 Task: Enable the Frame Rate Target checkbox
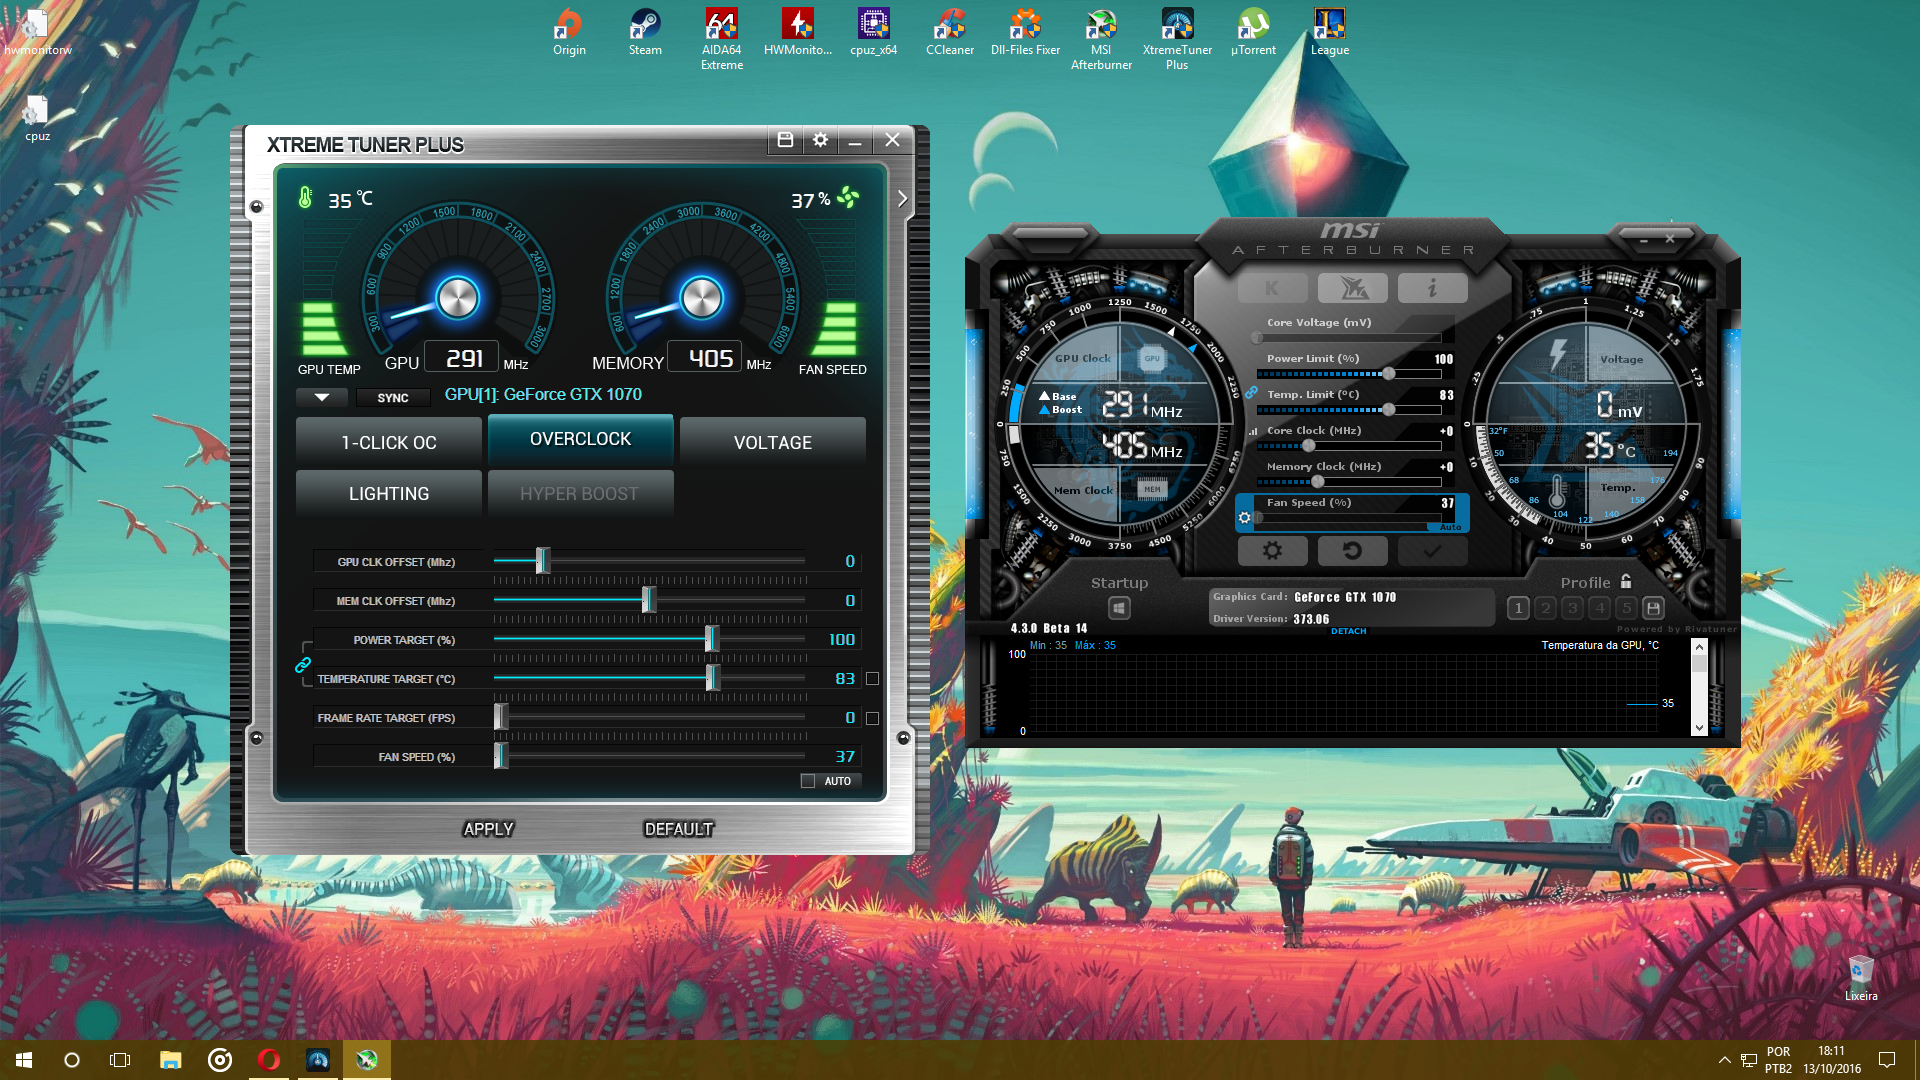[x=872, y=718]
